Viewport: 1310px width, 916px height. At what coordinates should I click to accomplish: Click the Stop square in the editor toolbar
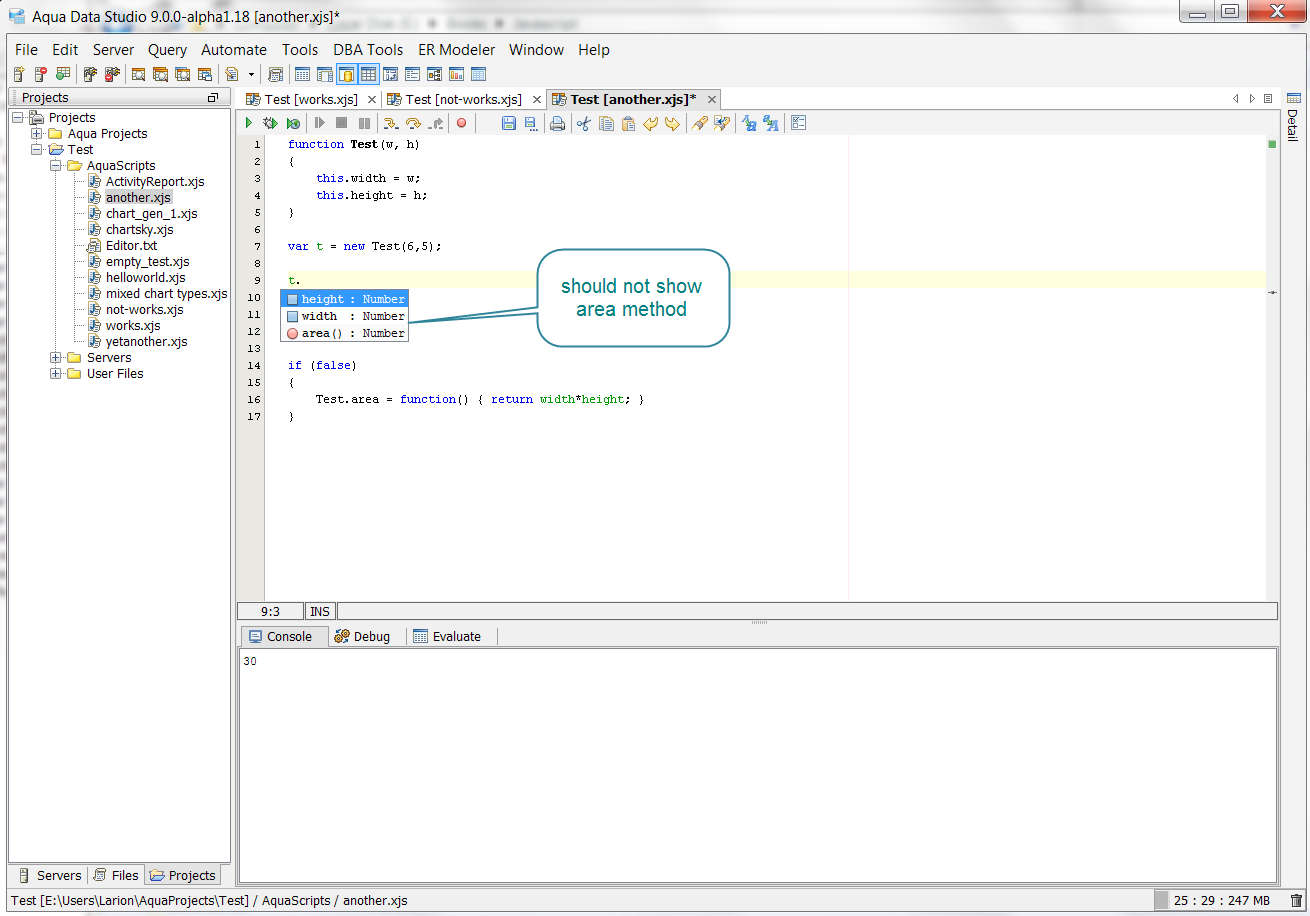[341, 123]
